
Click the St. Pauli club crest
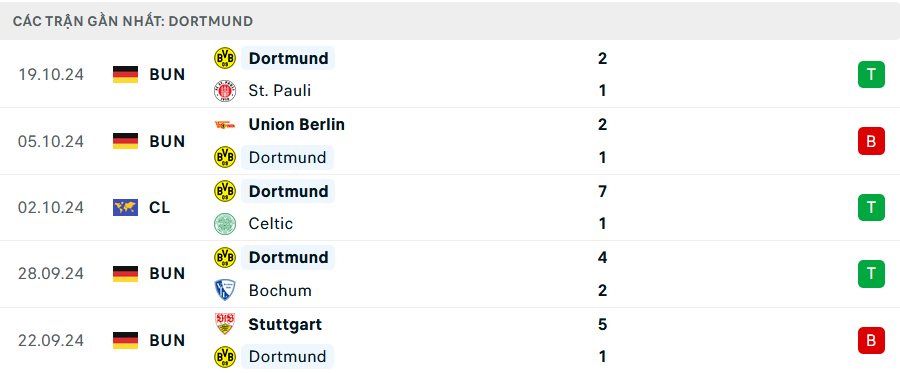225,91
